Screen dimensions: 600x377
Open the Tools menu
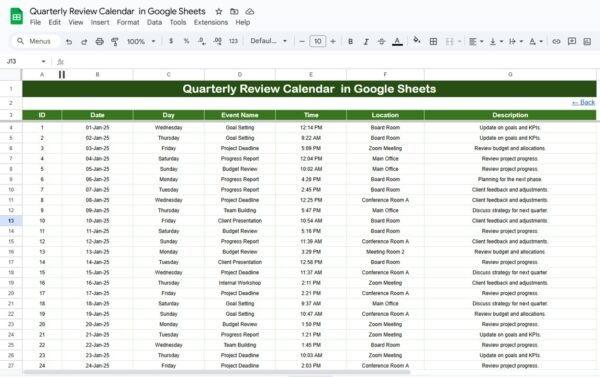[x=178, y=23]
